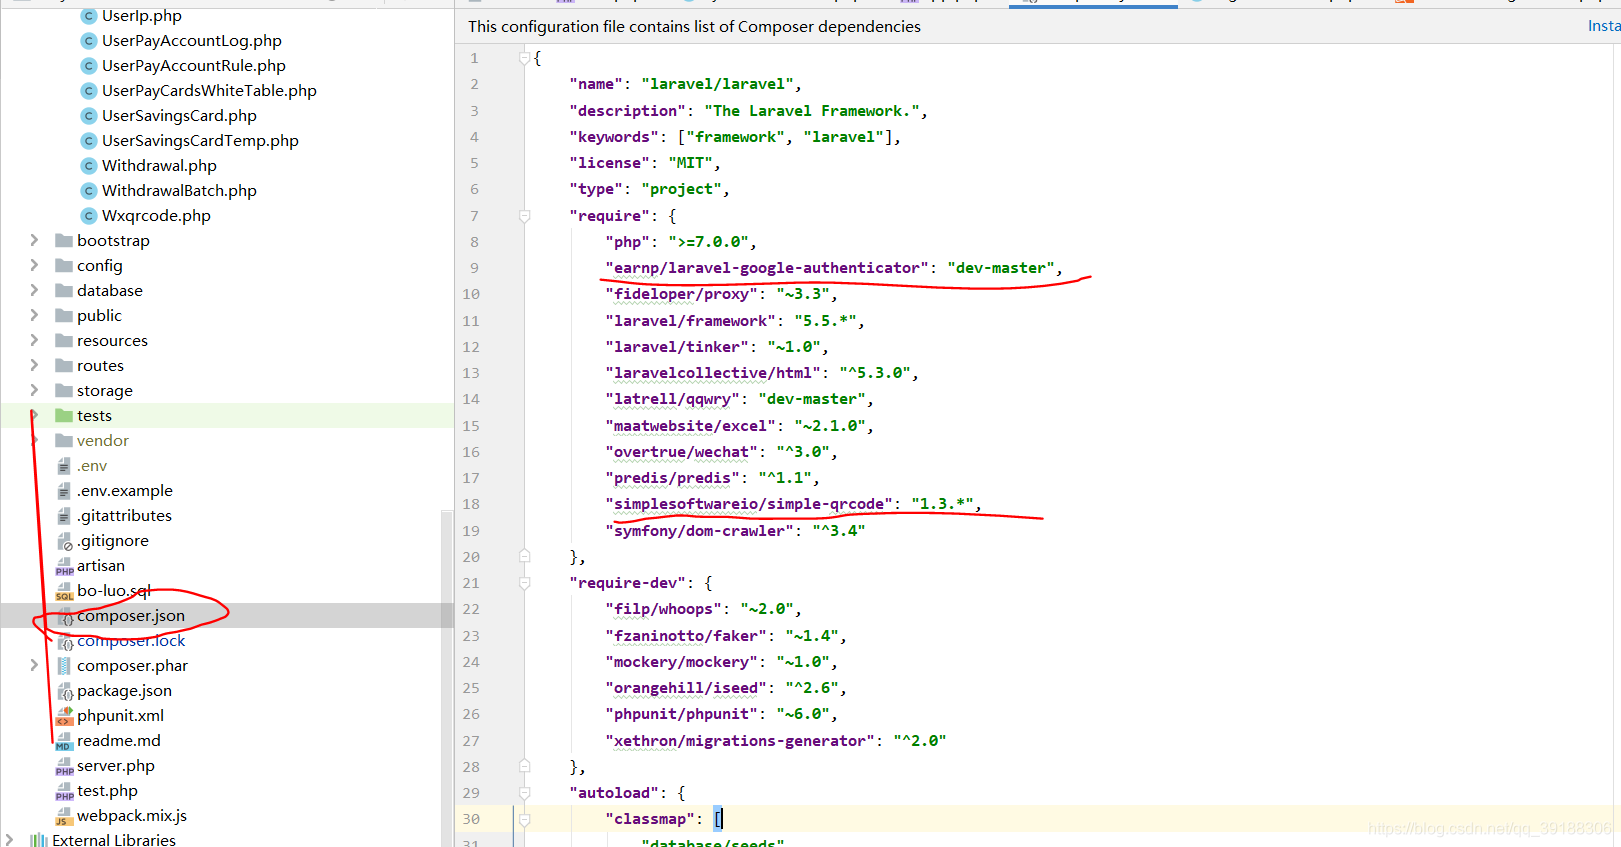Collapse the require-dev block fold marker
This screenshot has height=847, width=1621.
coord(524,583)
